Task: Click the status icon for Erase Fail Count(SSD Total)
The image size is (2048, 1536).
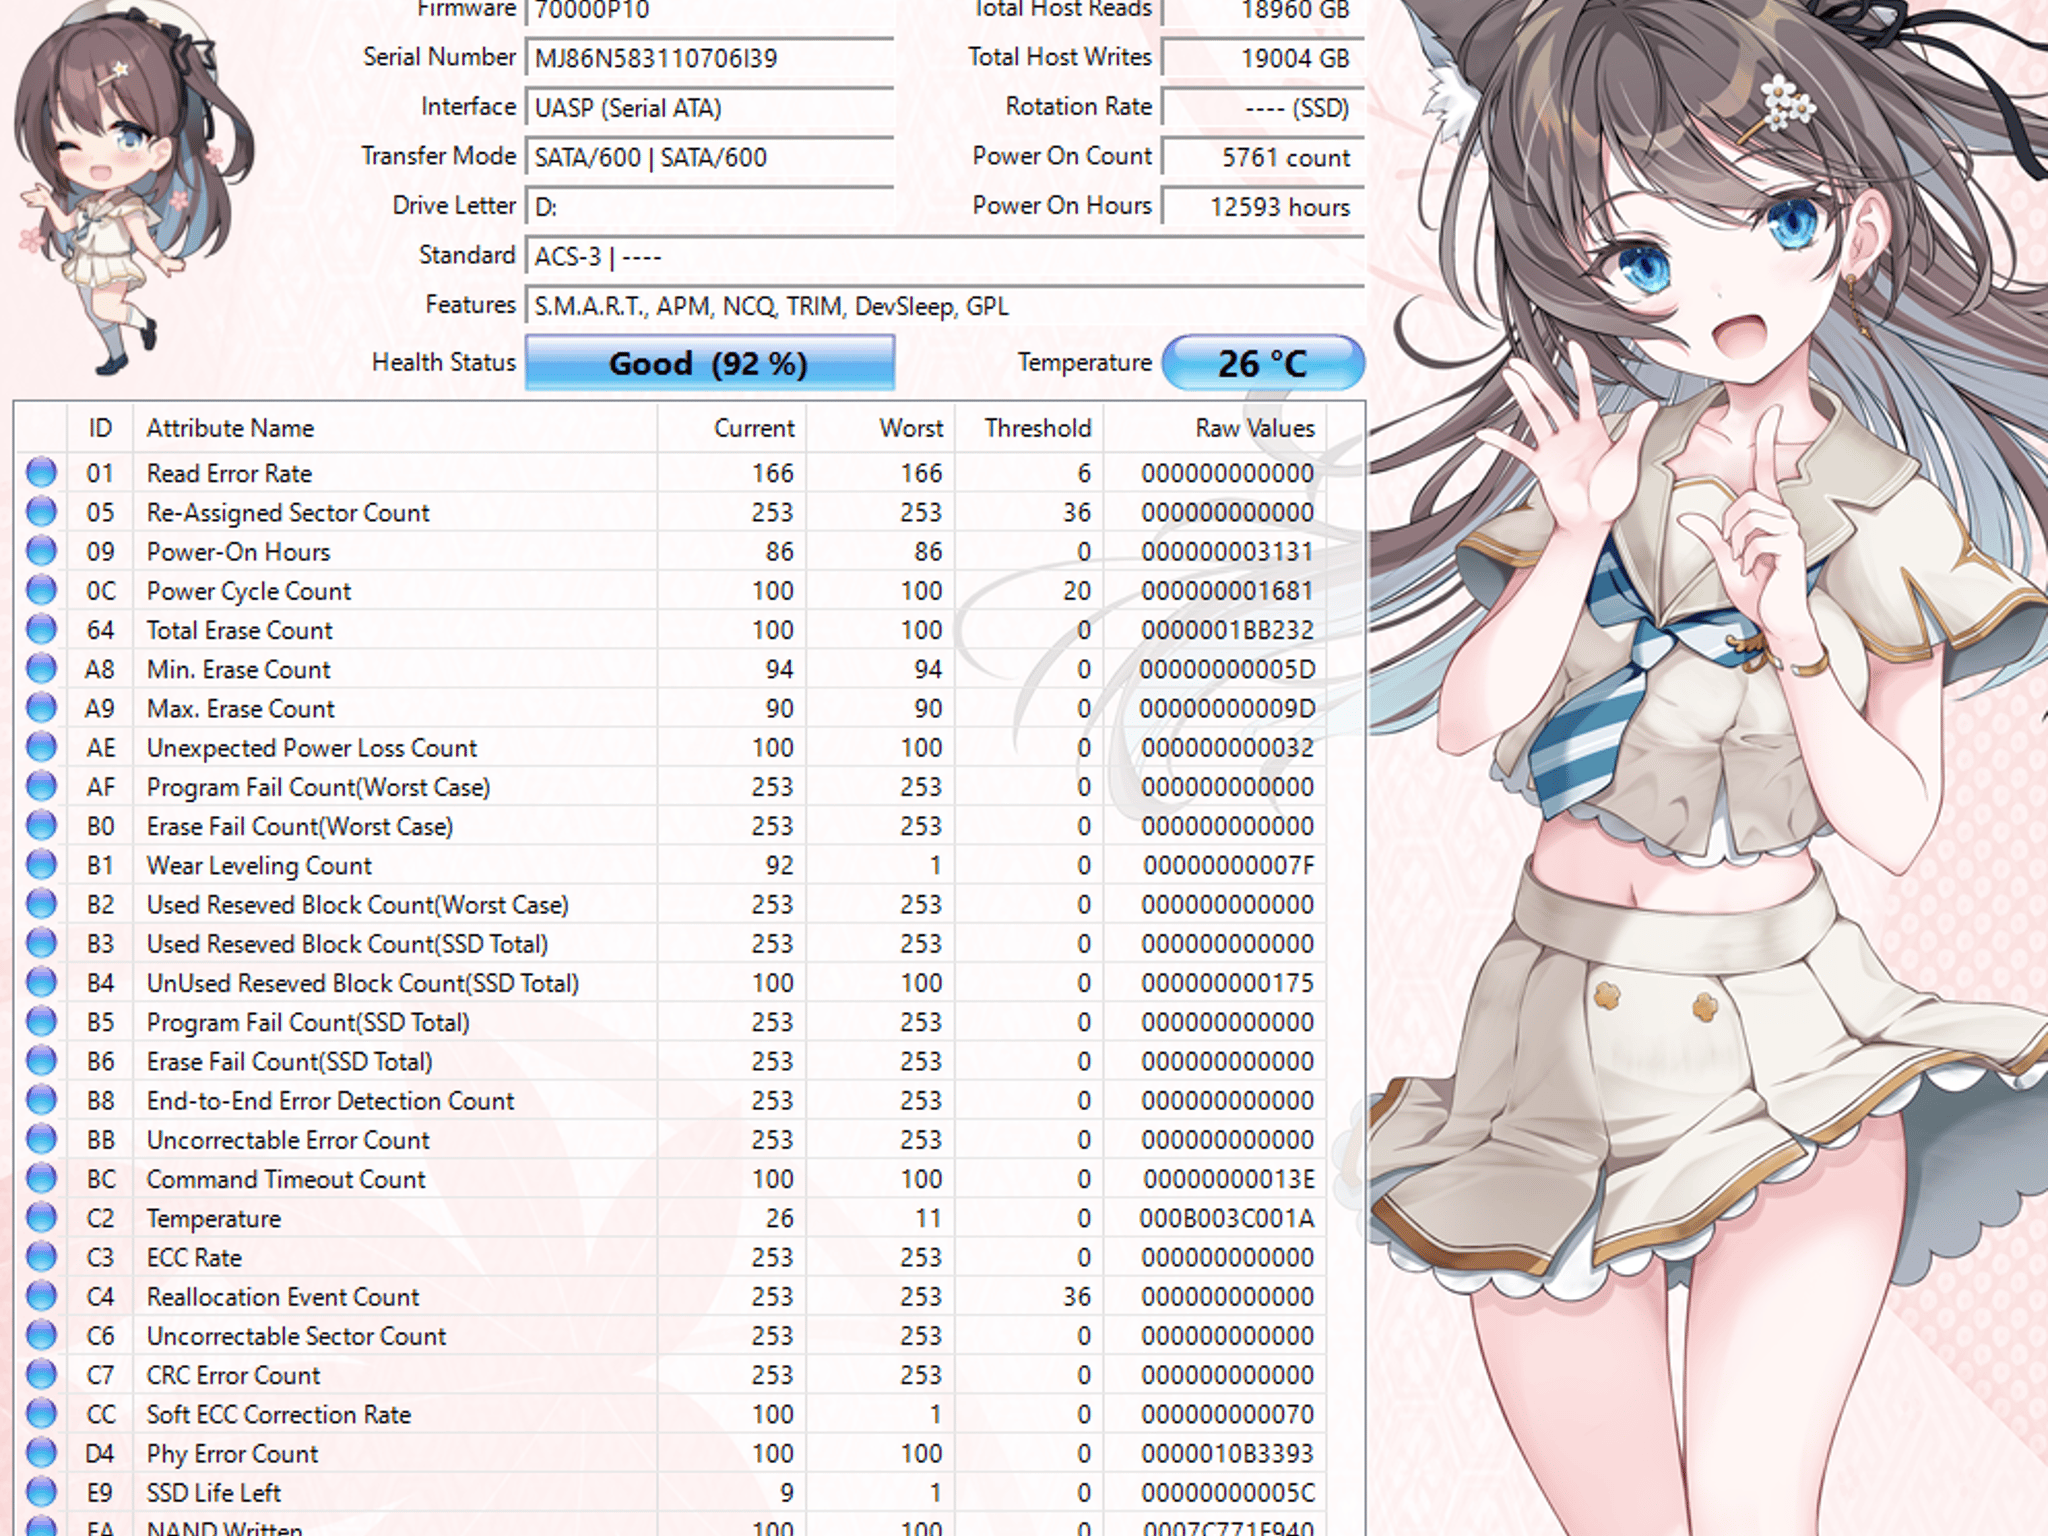Action: (x=41, y=1060)
